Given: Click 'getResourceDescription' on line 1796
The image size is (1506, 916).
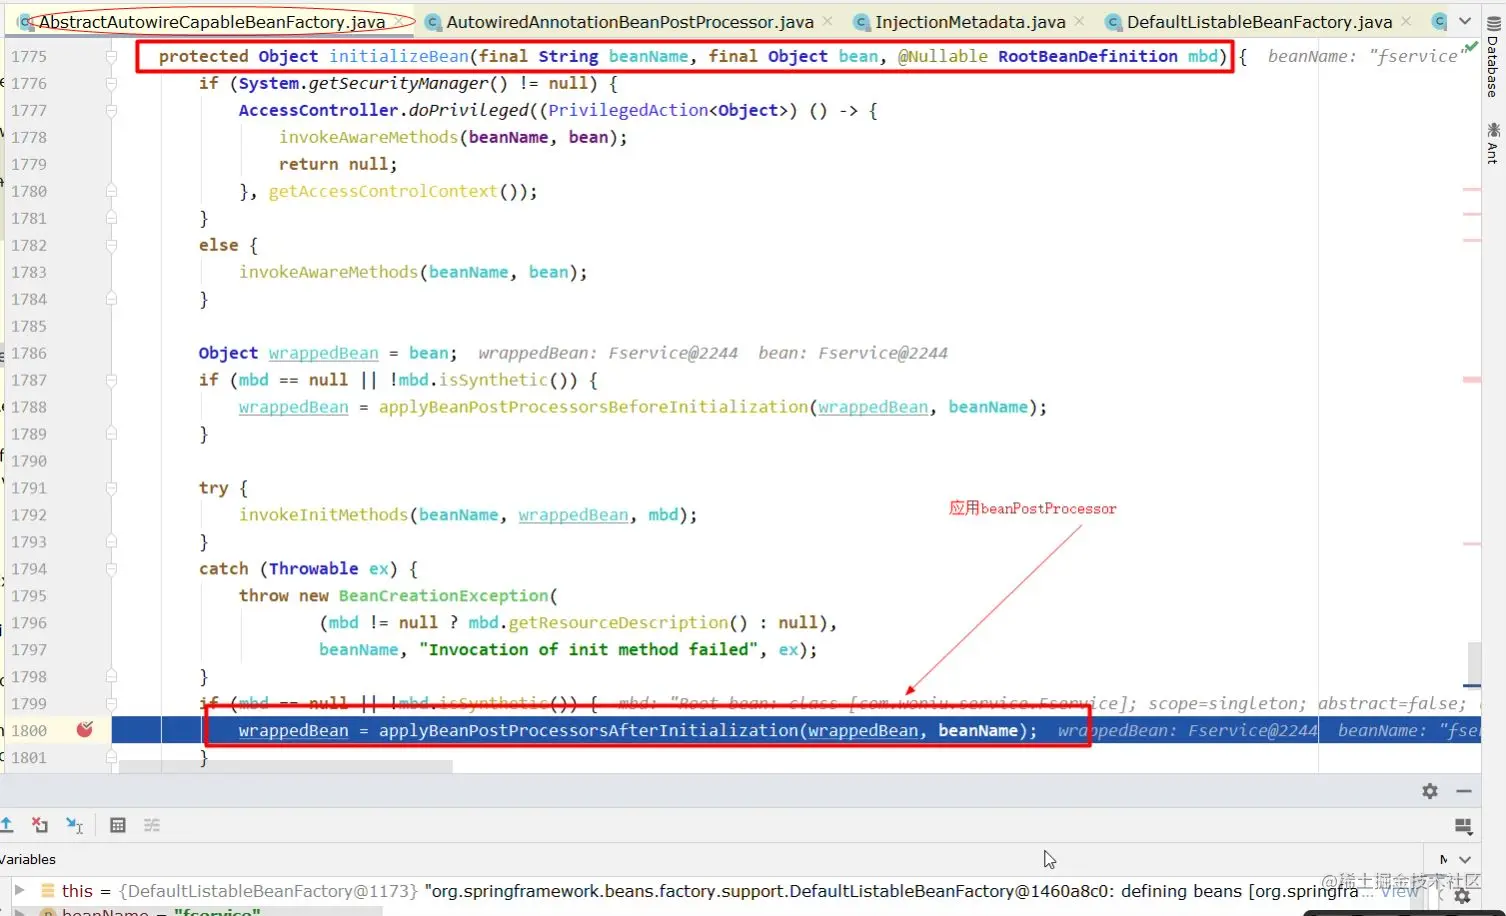Looking at the screenshot, I should (x=618, y=623).
